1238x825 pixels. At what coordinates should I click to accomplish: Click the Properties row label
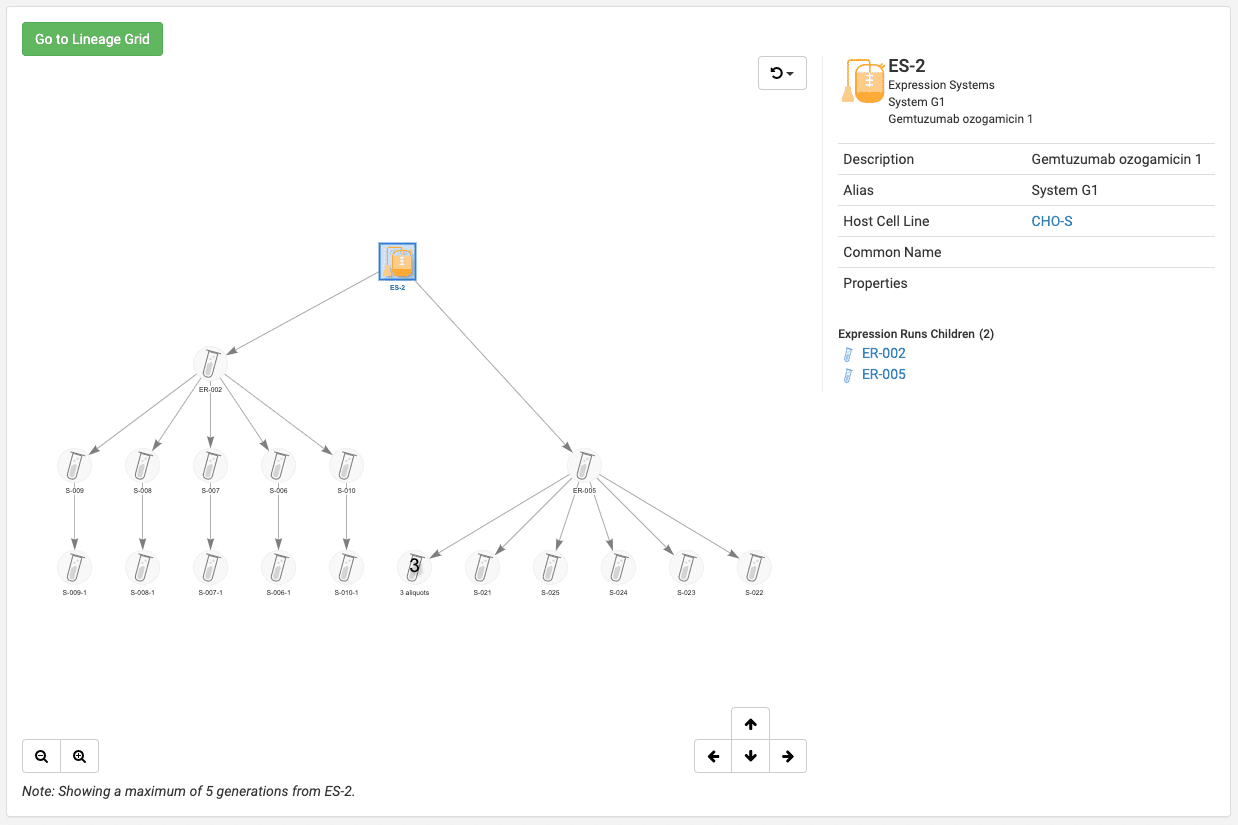(x=875, y=283)
